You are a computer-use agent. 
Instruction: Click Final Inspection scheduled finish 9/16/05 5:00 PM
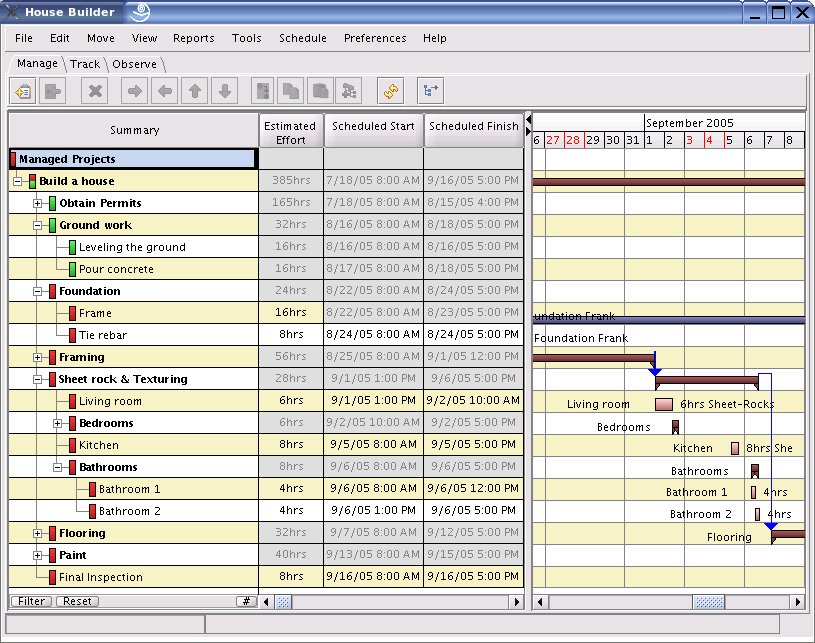(474, 577)
